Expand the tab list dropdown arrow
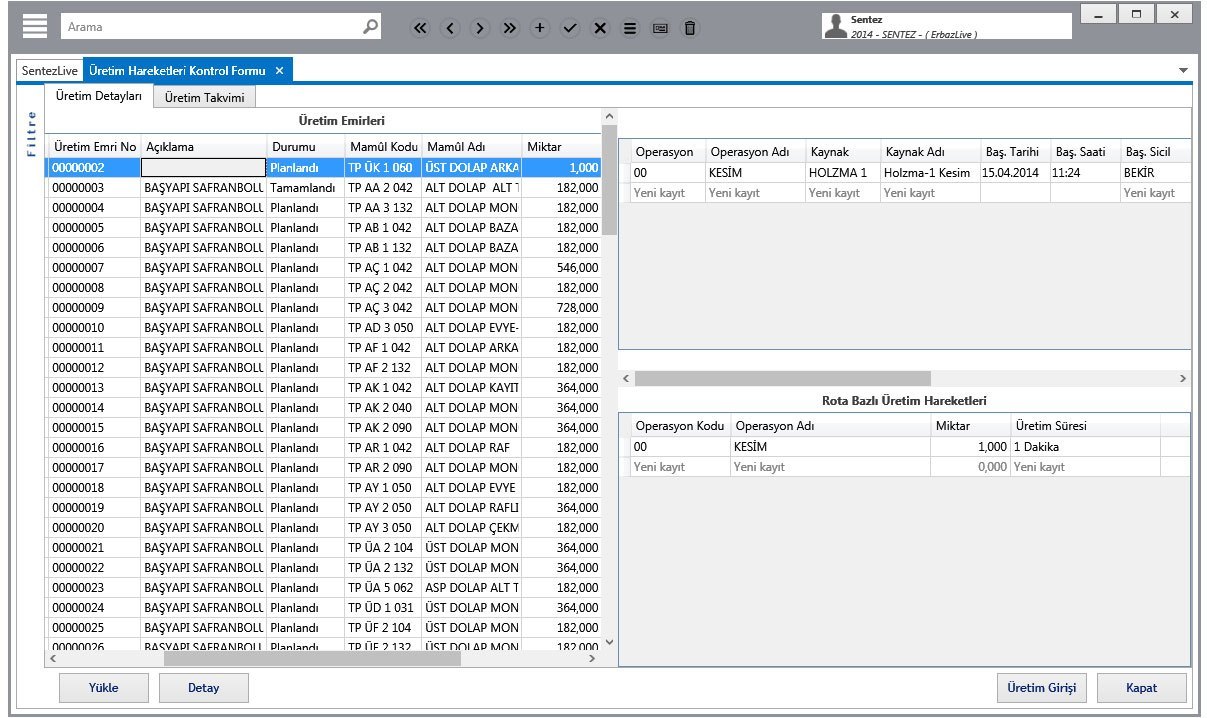This screenshot has width=1207, height=718. 1184,71
